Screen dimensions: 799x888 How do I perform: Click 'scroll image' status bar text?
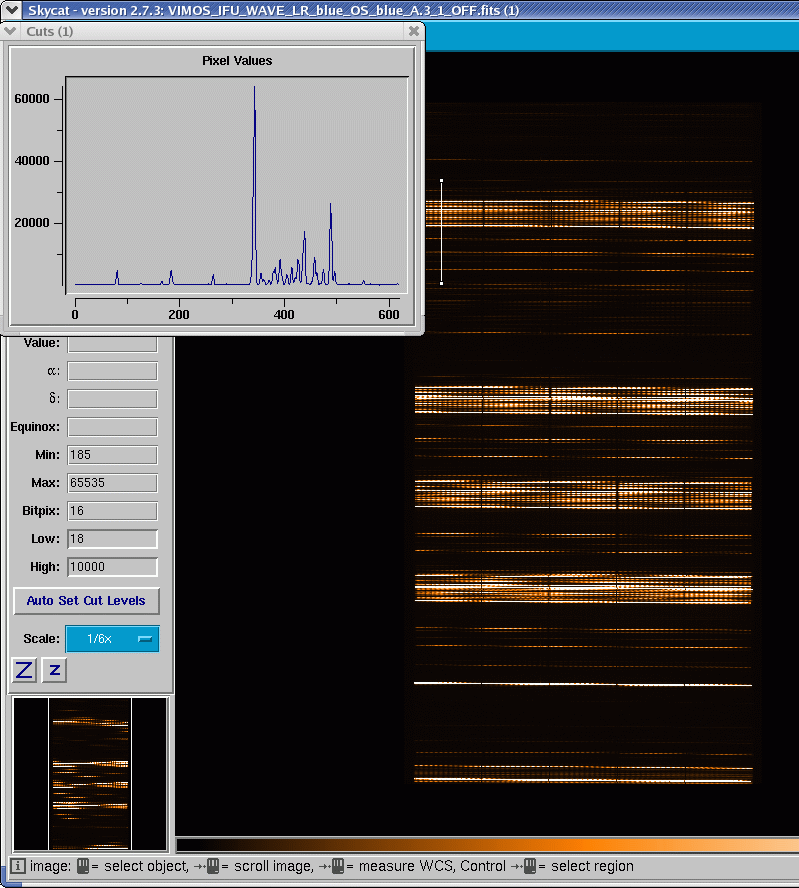(273, 866)
